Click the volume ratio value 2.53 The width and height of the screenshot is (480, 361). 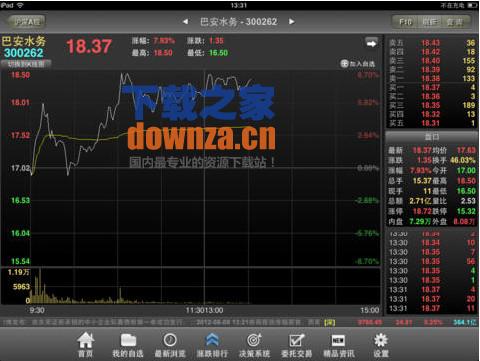tap(468, 201)
